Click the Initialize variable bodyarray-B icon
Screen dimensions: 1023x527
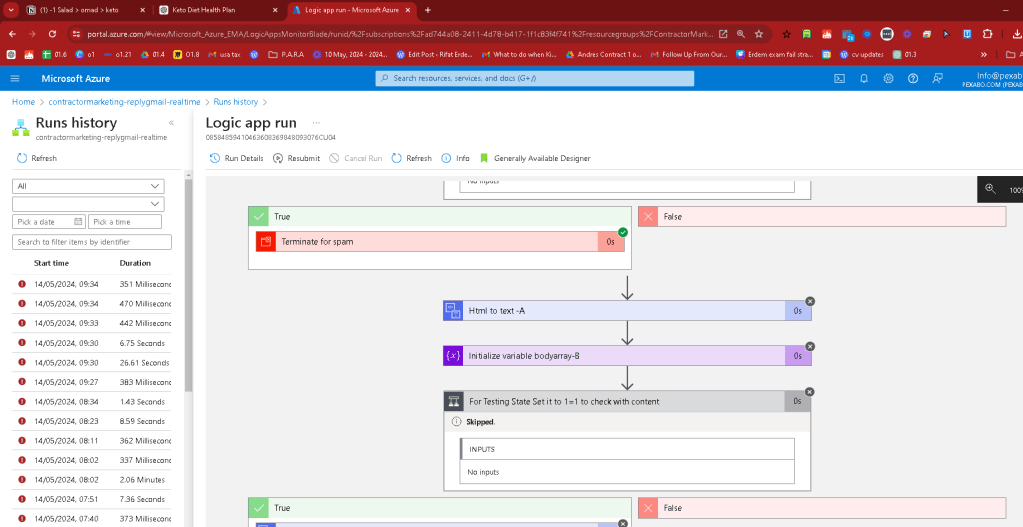click(x=453, y=356)
